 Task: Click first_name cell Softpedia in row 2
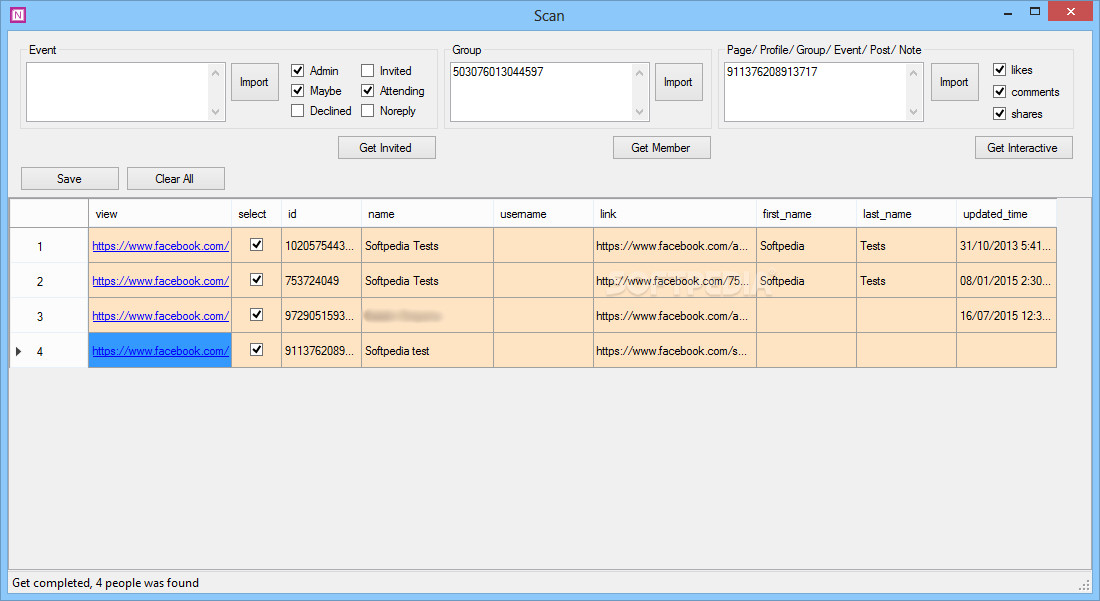806,281
